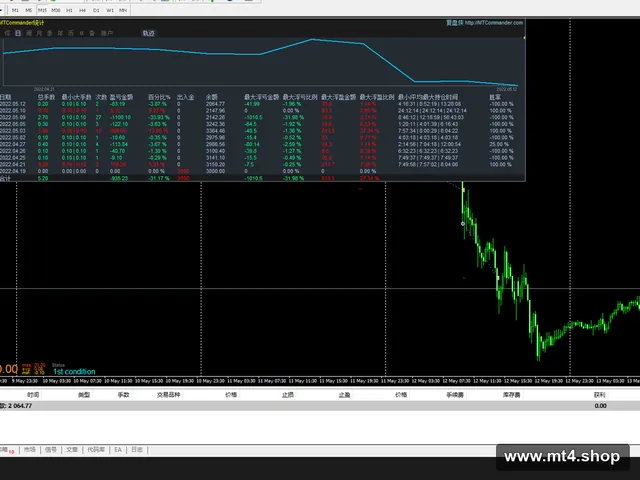Click the 百分比% column header
640x480 pixels.
tap(159, 97)
